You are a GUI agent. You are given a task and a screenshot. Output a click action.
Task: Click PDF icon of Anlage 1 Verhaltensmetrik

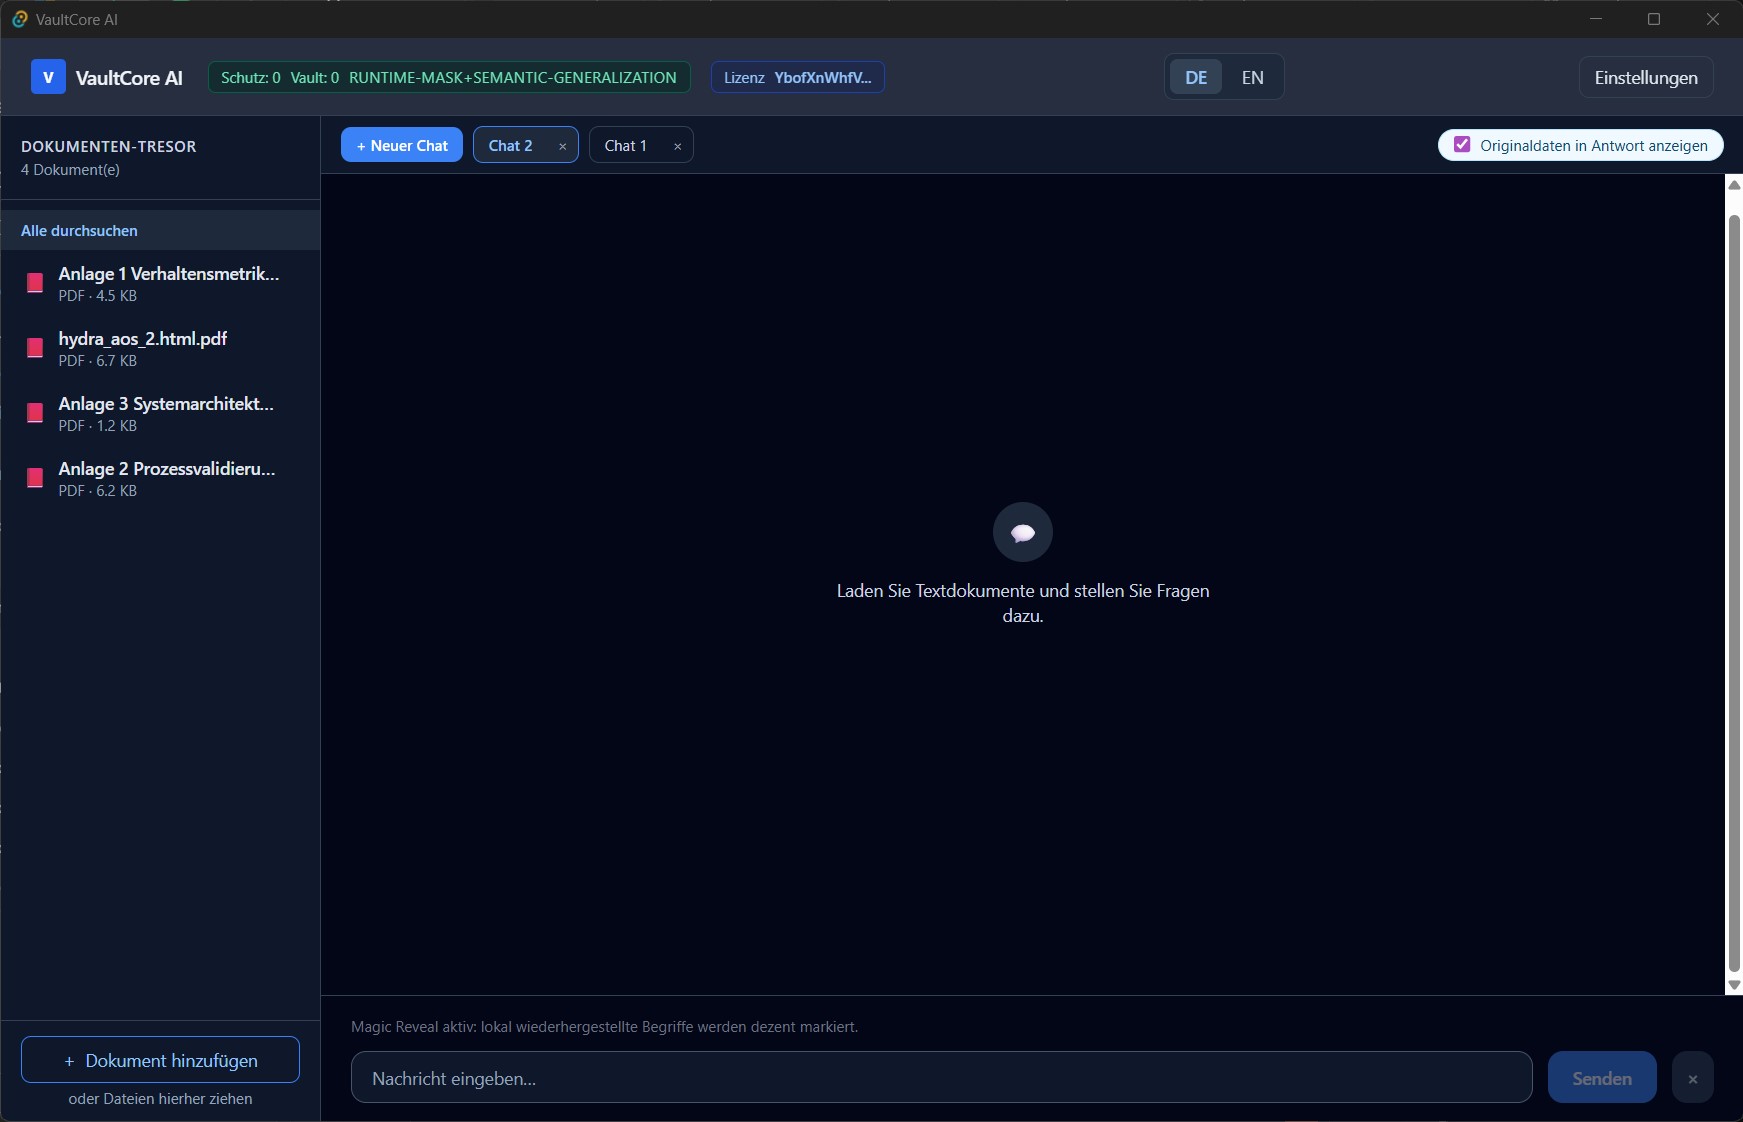[35, 283]
